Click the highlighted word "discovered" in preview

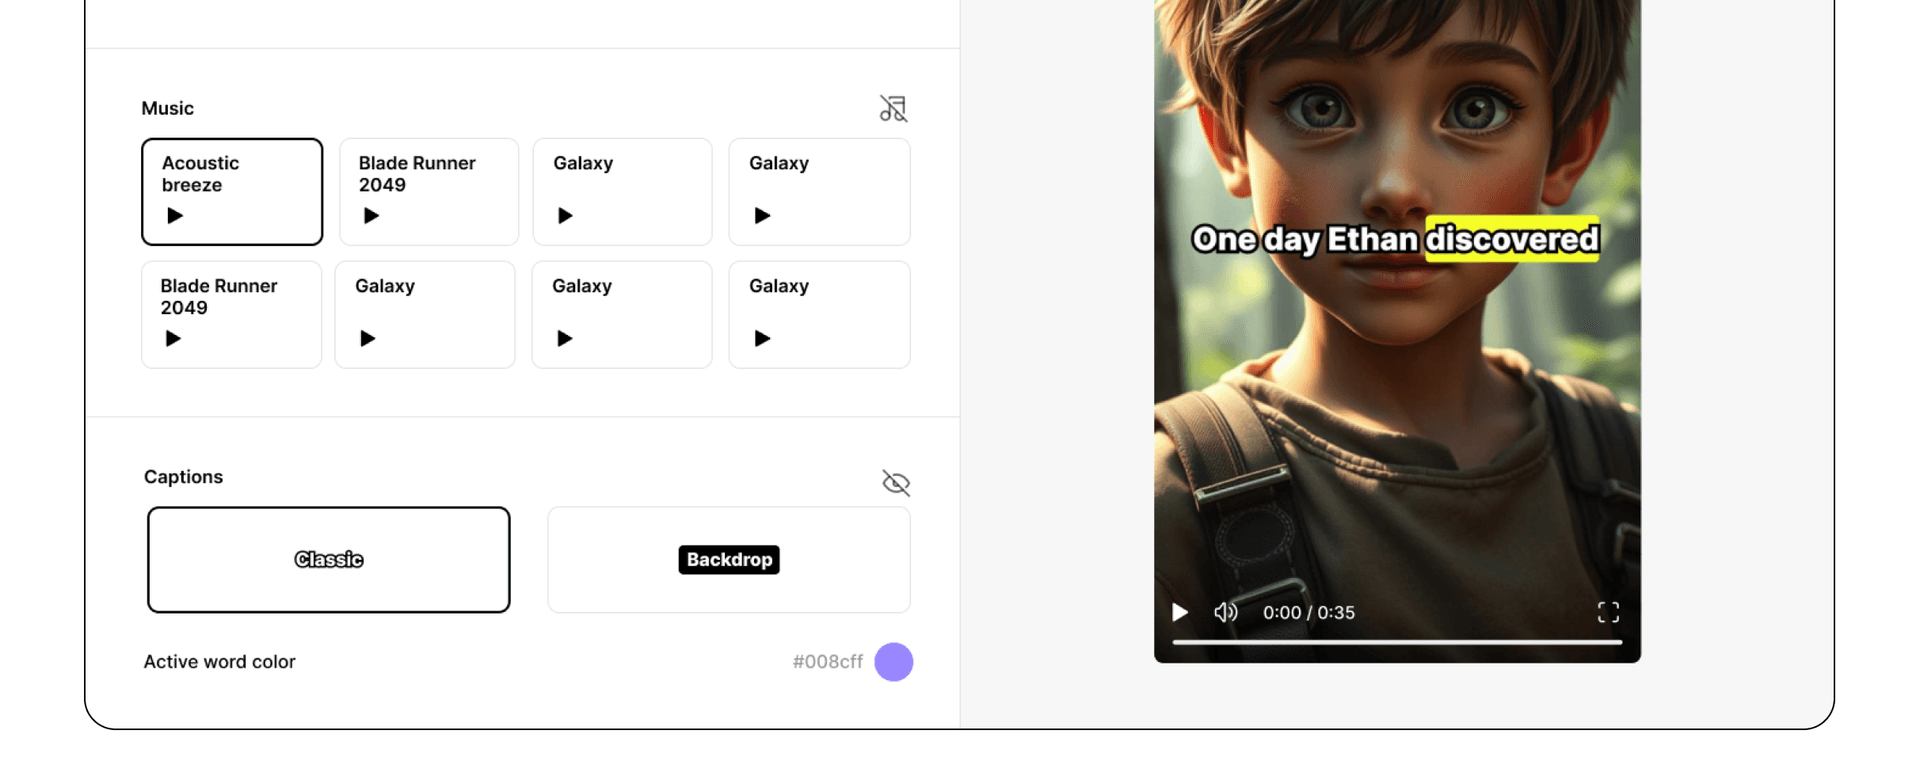tap(1512, 239)
